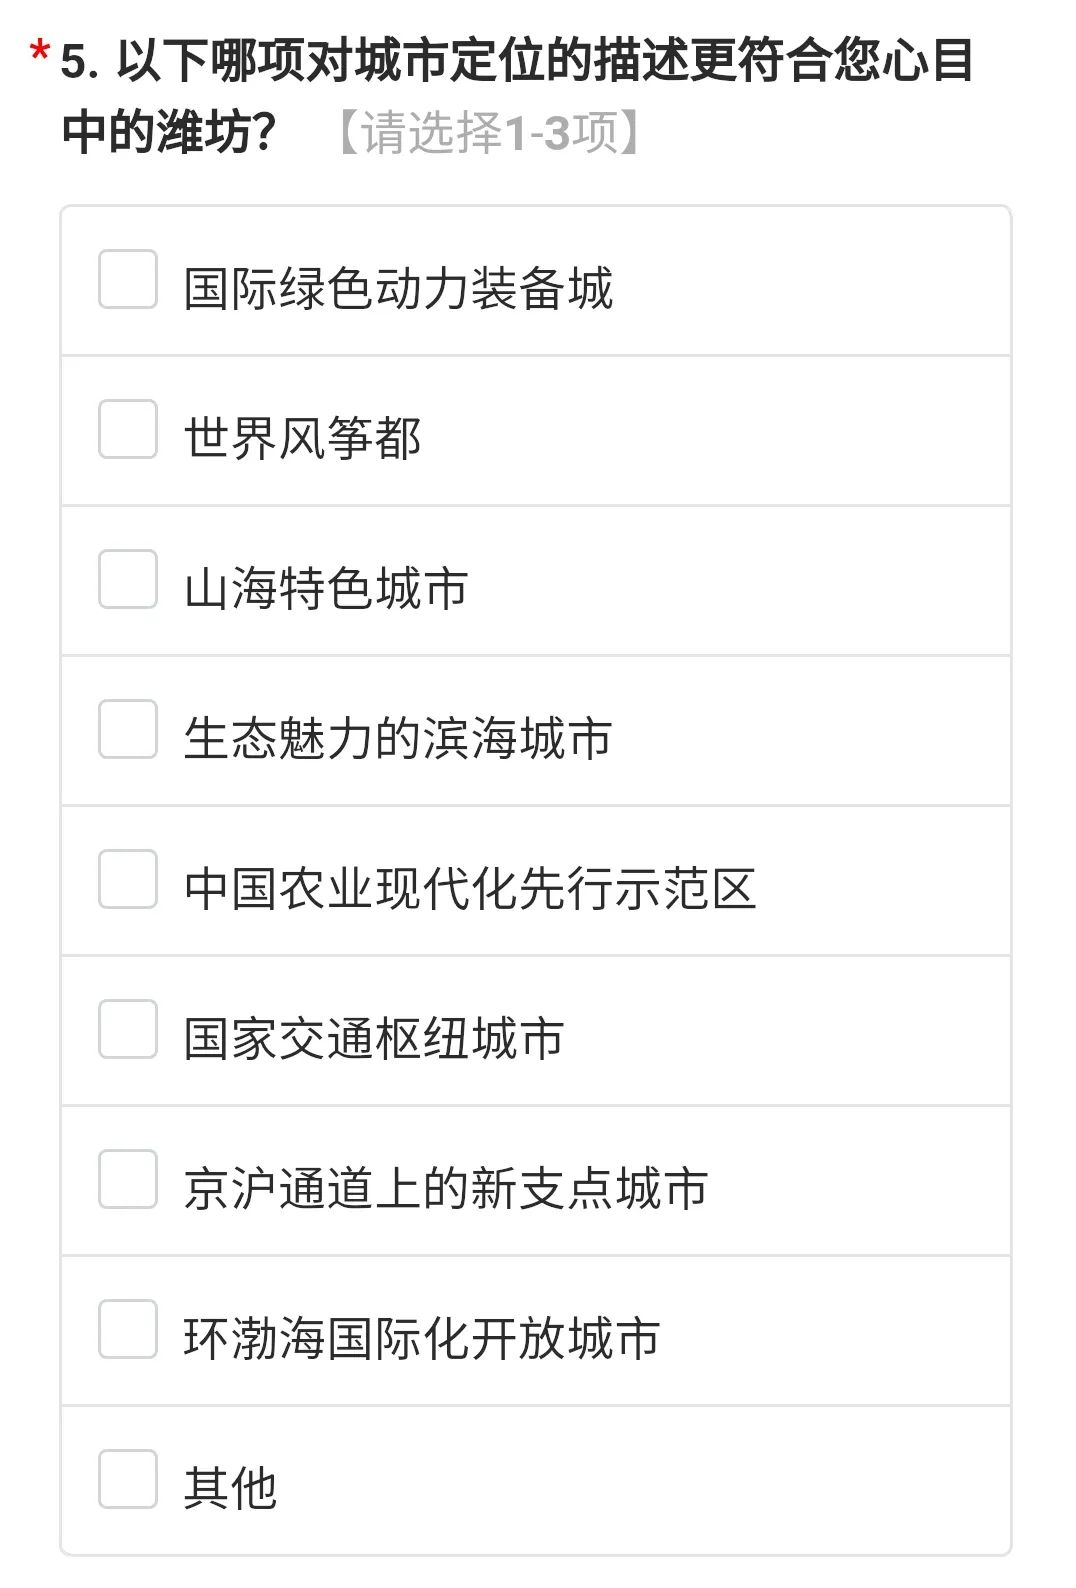Image resolution: width=1076 pixels, height=1588 pixels.
Task: Check the 其他 checkbox
Action: 128,1479
